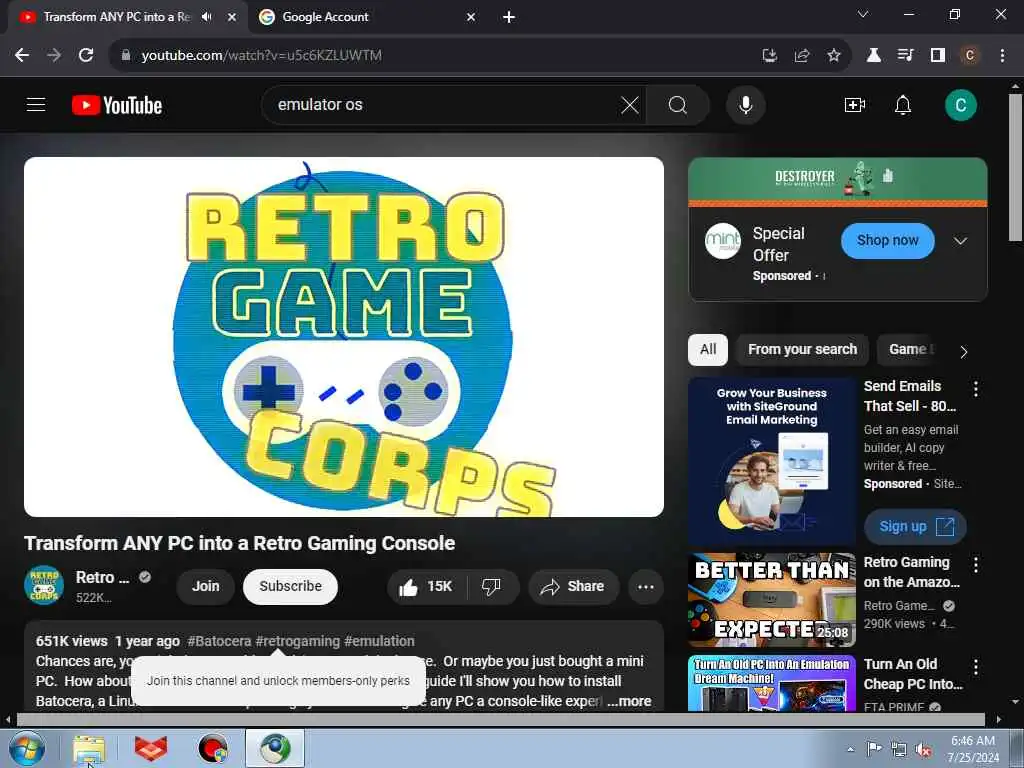Select the Transform ANY PC tab
This screenshot has height=768, width=1024.
(x=118, y=17)
